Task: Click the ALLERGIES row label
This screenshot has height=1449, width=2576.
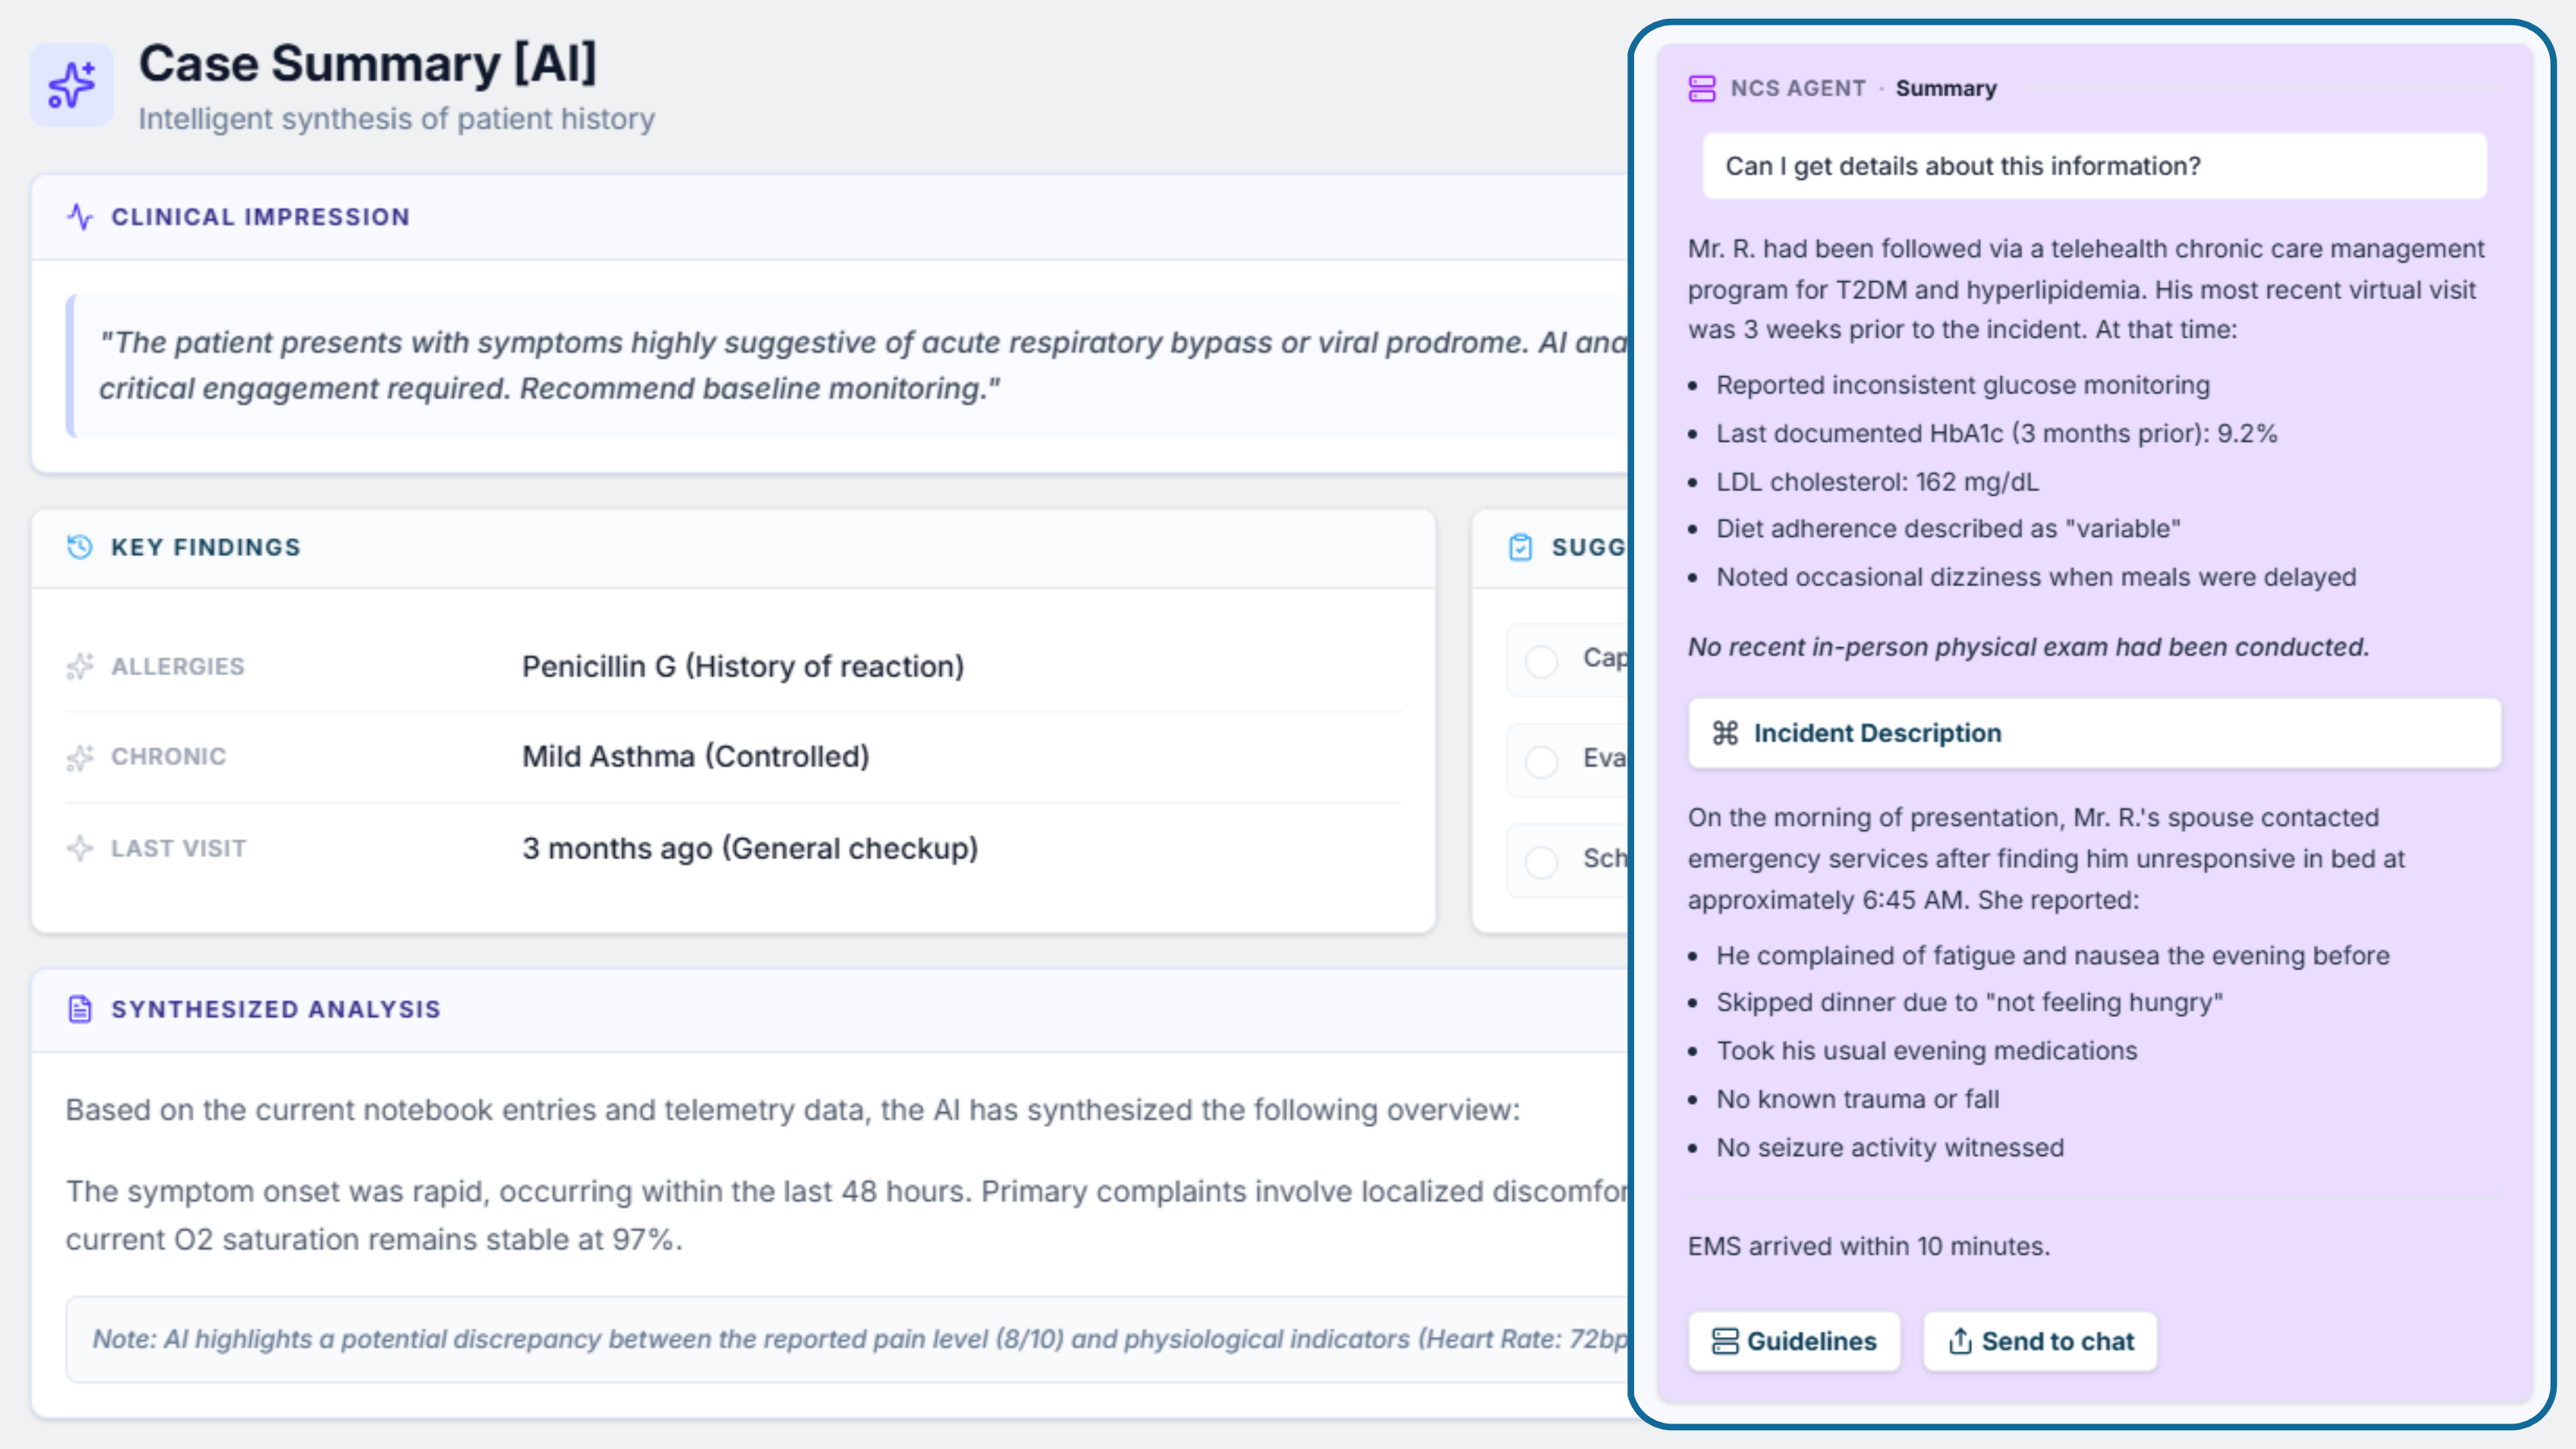Action: point(178,666)
